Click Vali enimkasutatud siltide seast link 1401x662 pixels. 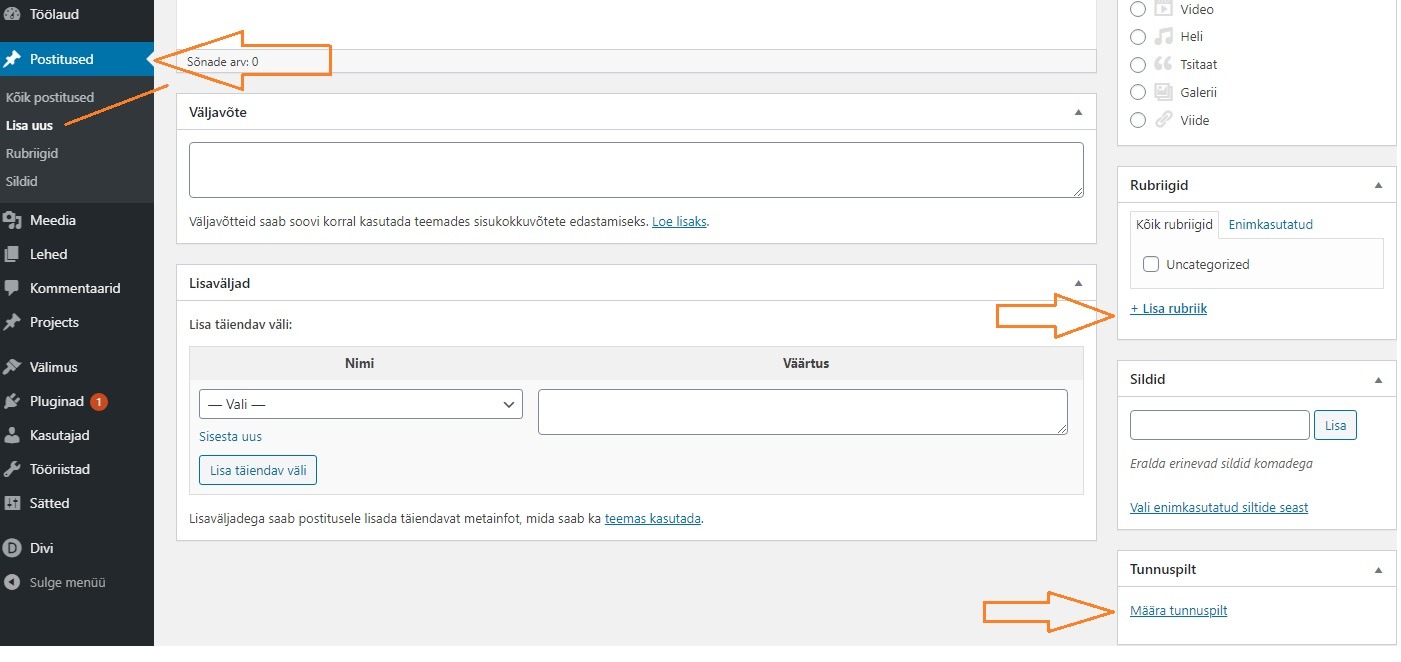coord(1219,507)
